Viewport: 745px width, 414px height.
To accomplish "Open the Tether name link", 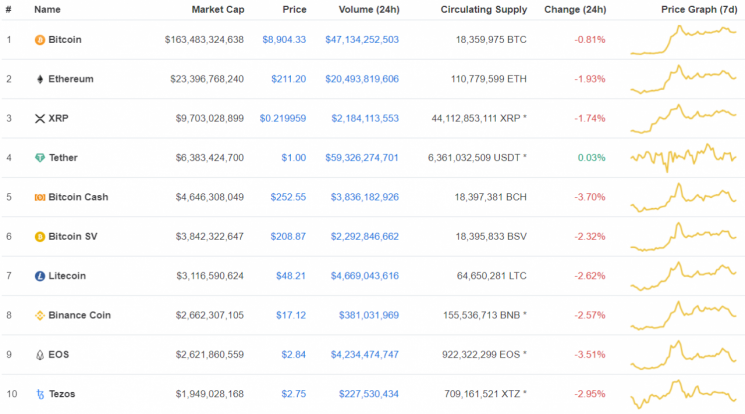I will coord(63,158).
